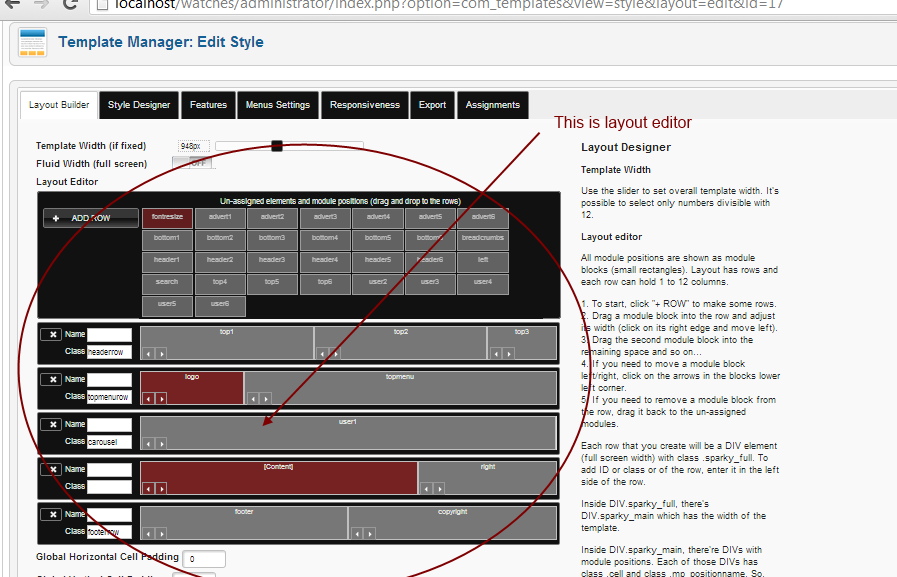This screenshot has height=577, width=897.
Task: Shift the top3 block left
Action: 496,353
